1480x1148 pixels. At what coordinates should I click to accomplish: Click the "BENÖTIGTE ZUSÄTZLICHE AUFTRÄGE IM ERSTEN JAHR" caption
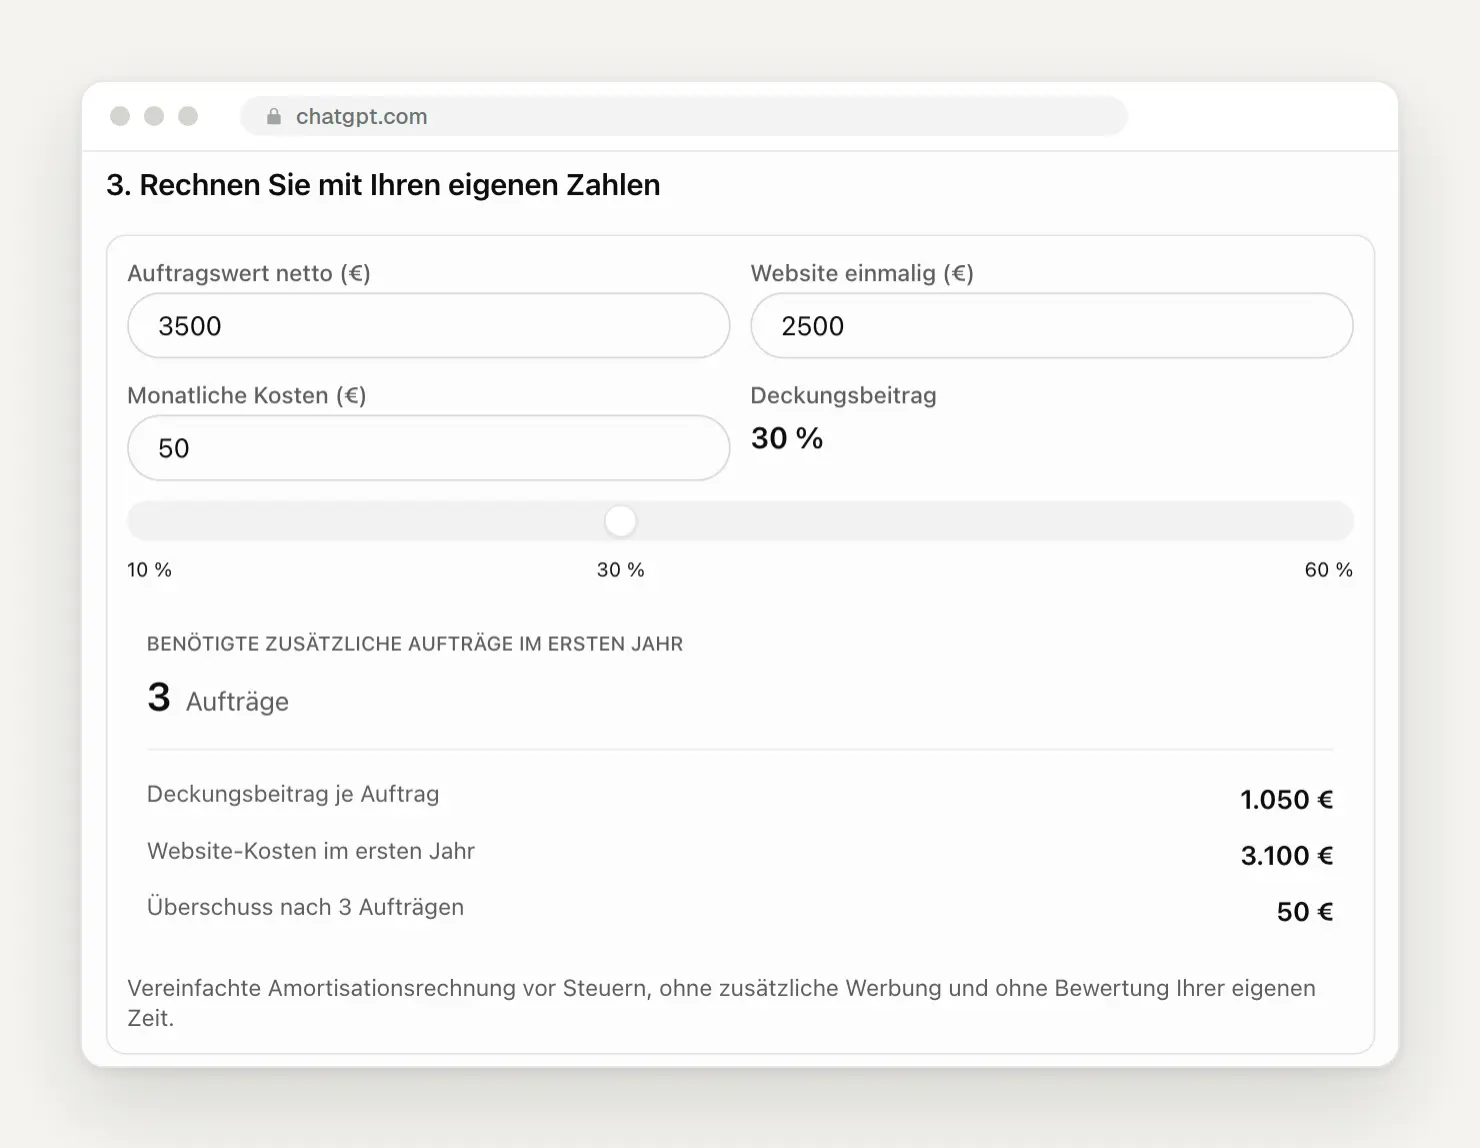tap(415, 644)
